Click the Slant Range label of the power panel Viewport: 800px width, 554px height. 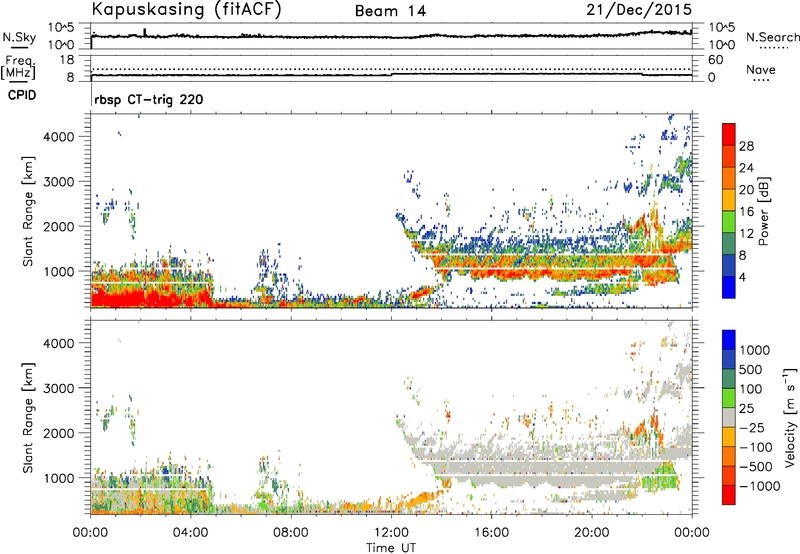pyautogui.click(x=28, y=211)
